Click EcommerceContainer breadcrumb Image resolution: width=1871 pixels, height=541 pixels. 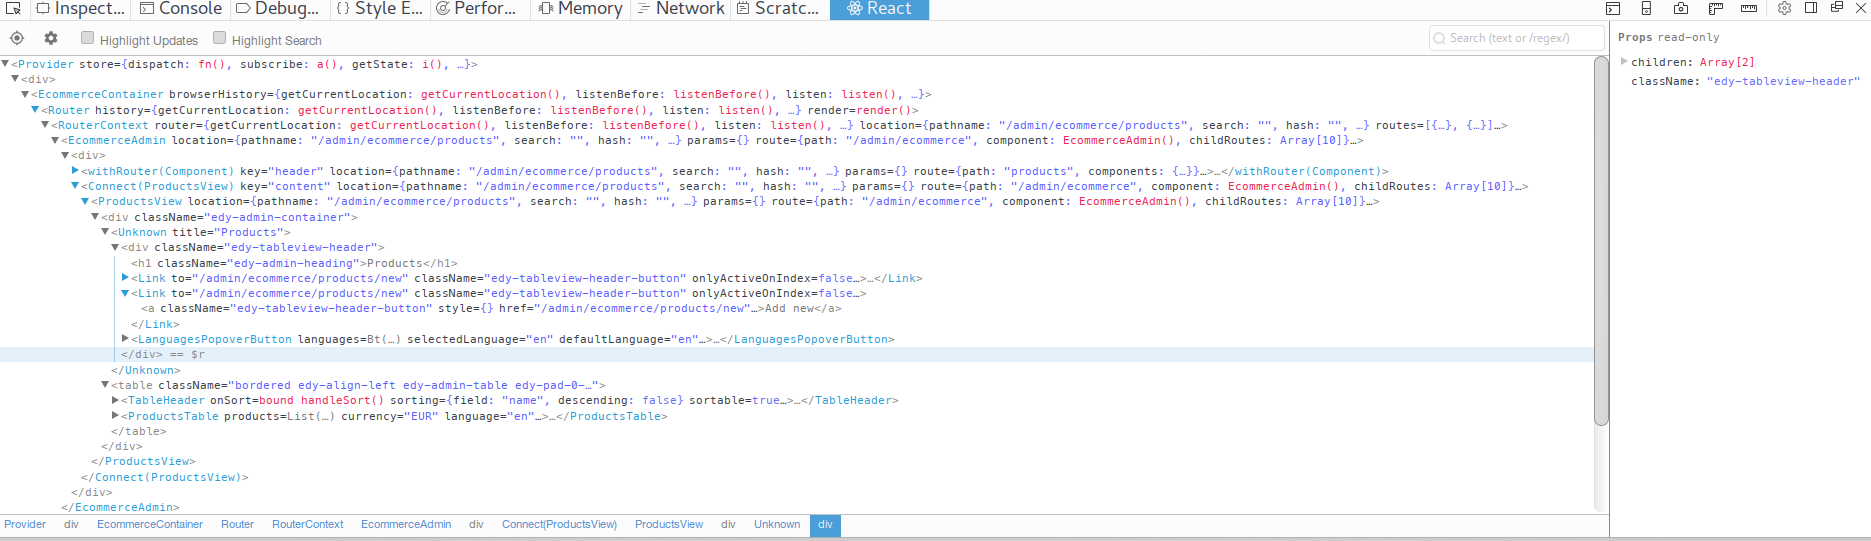pyautogui.click(x=150, y=524)
